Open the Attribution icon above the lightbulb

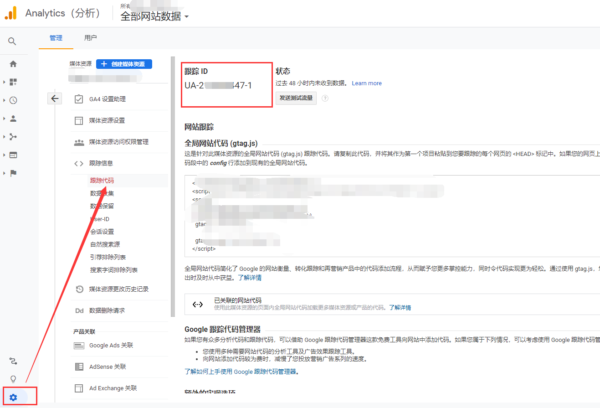click(x=13, y=361)
